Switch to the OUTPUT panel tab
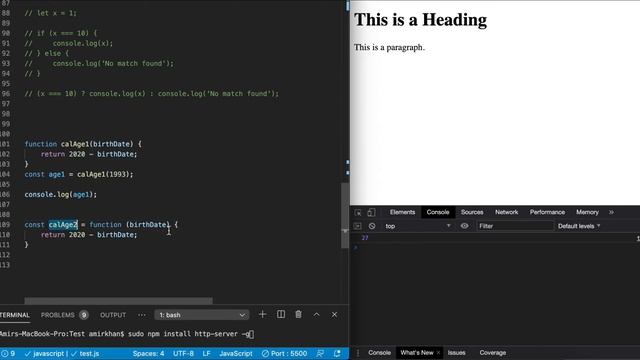This screenshot has height=360, width=640. pos(113,315)
